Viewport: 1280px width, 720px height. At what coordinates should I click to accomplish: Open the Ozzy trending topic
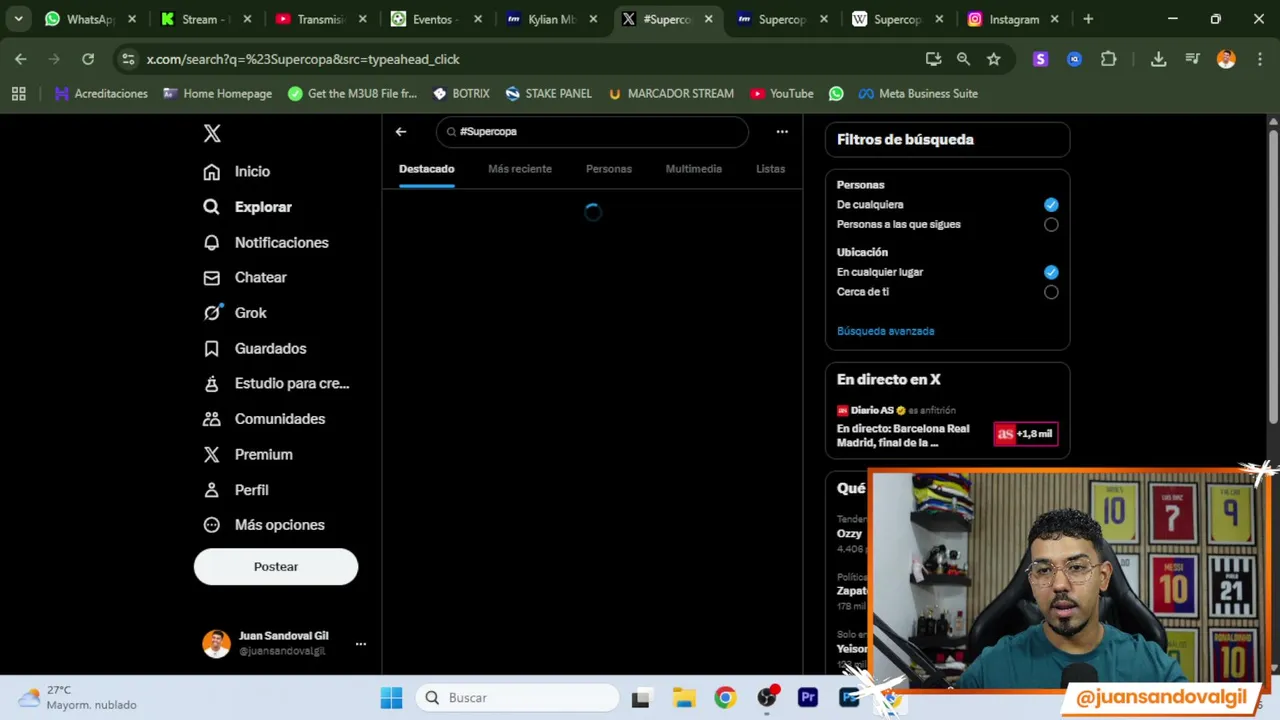tap(850, 534)
